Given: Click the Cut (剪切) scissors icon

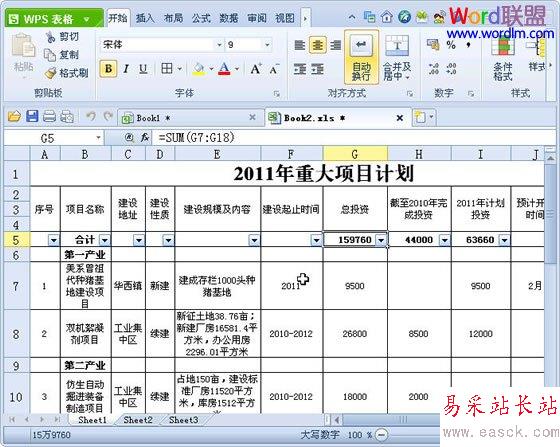Looking at the screenshot, I should 50,36.
